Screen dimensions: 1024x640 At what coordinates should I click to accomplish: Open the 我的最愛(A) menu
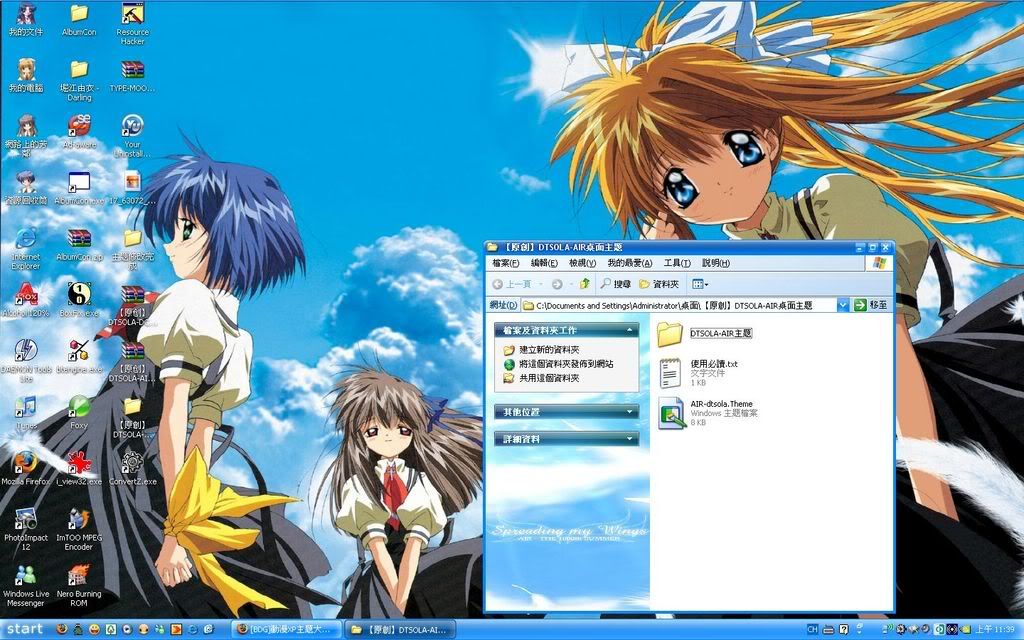coord(630,263)
